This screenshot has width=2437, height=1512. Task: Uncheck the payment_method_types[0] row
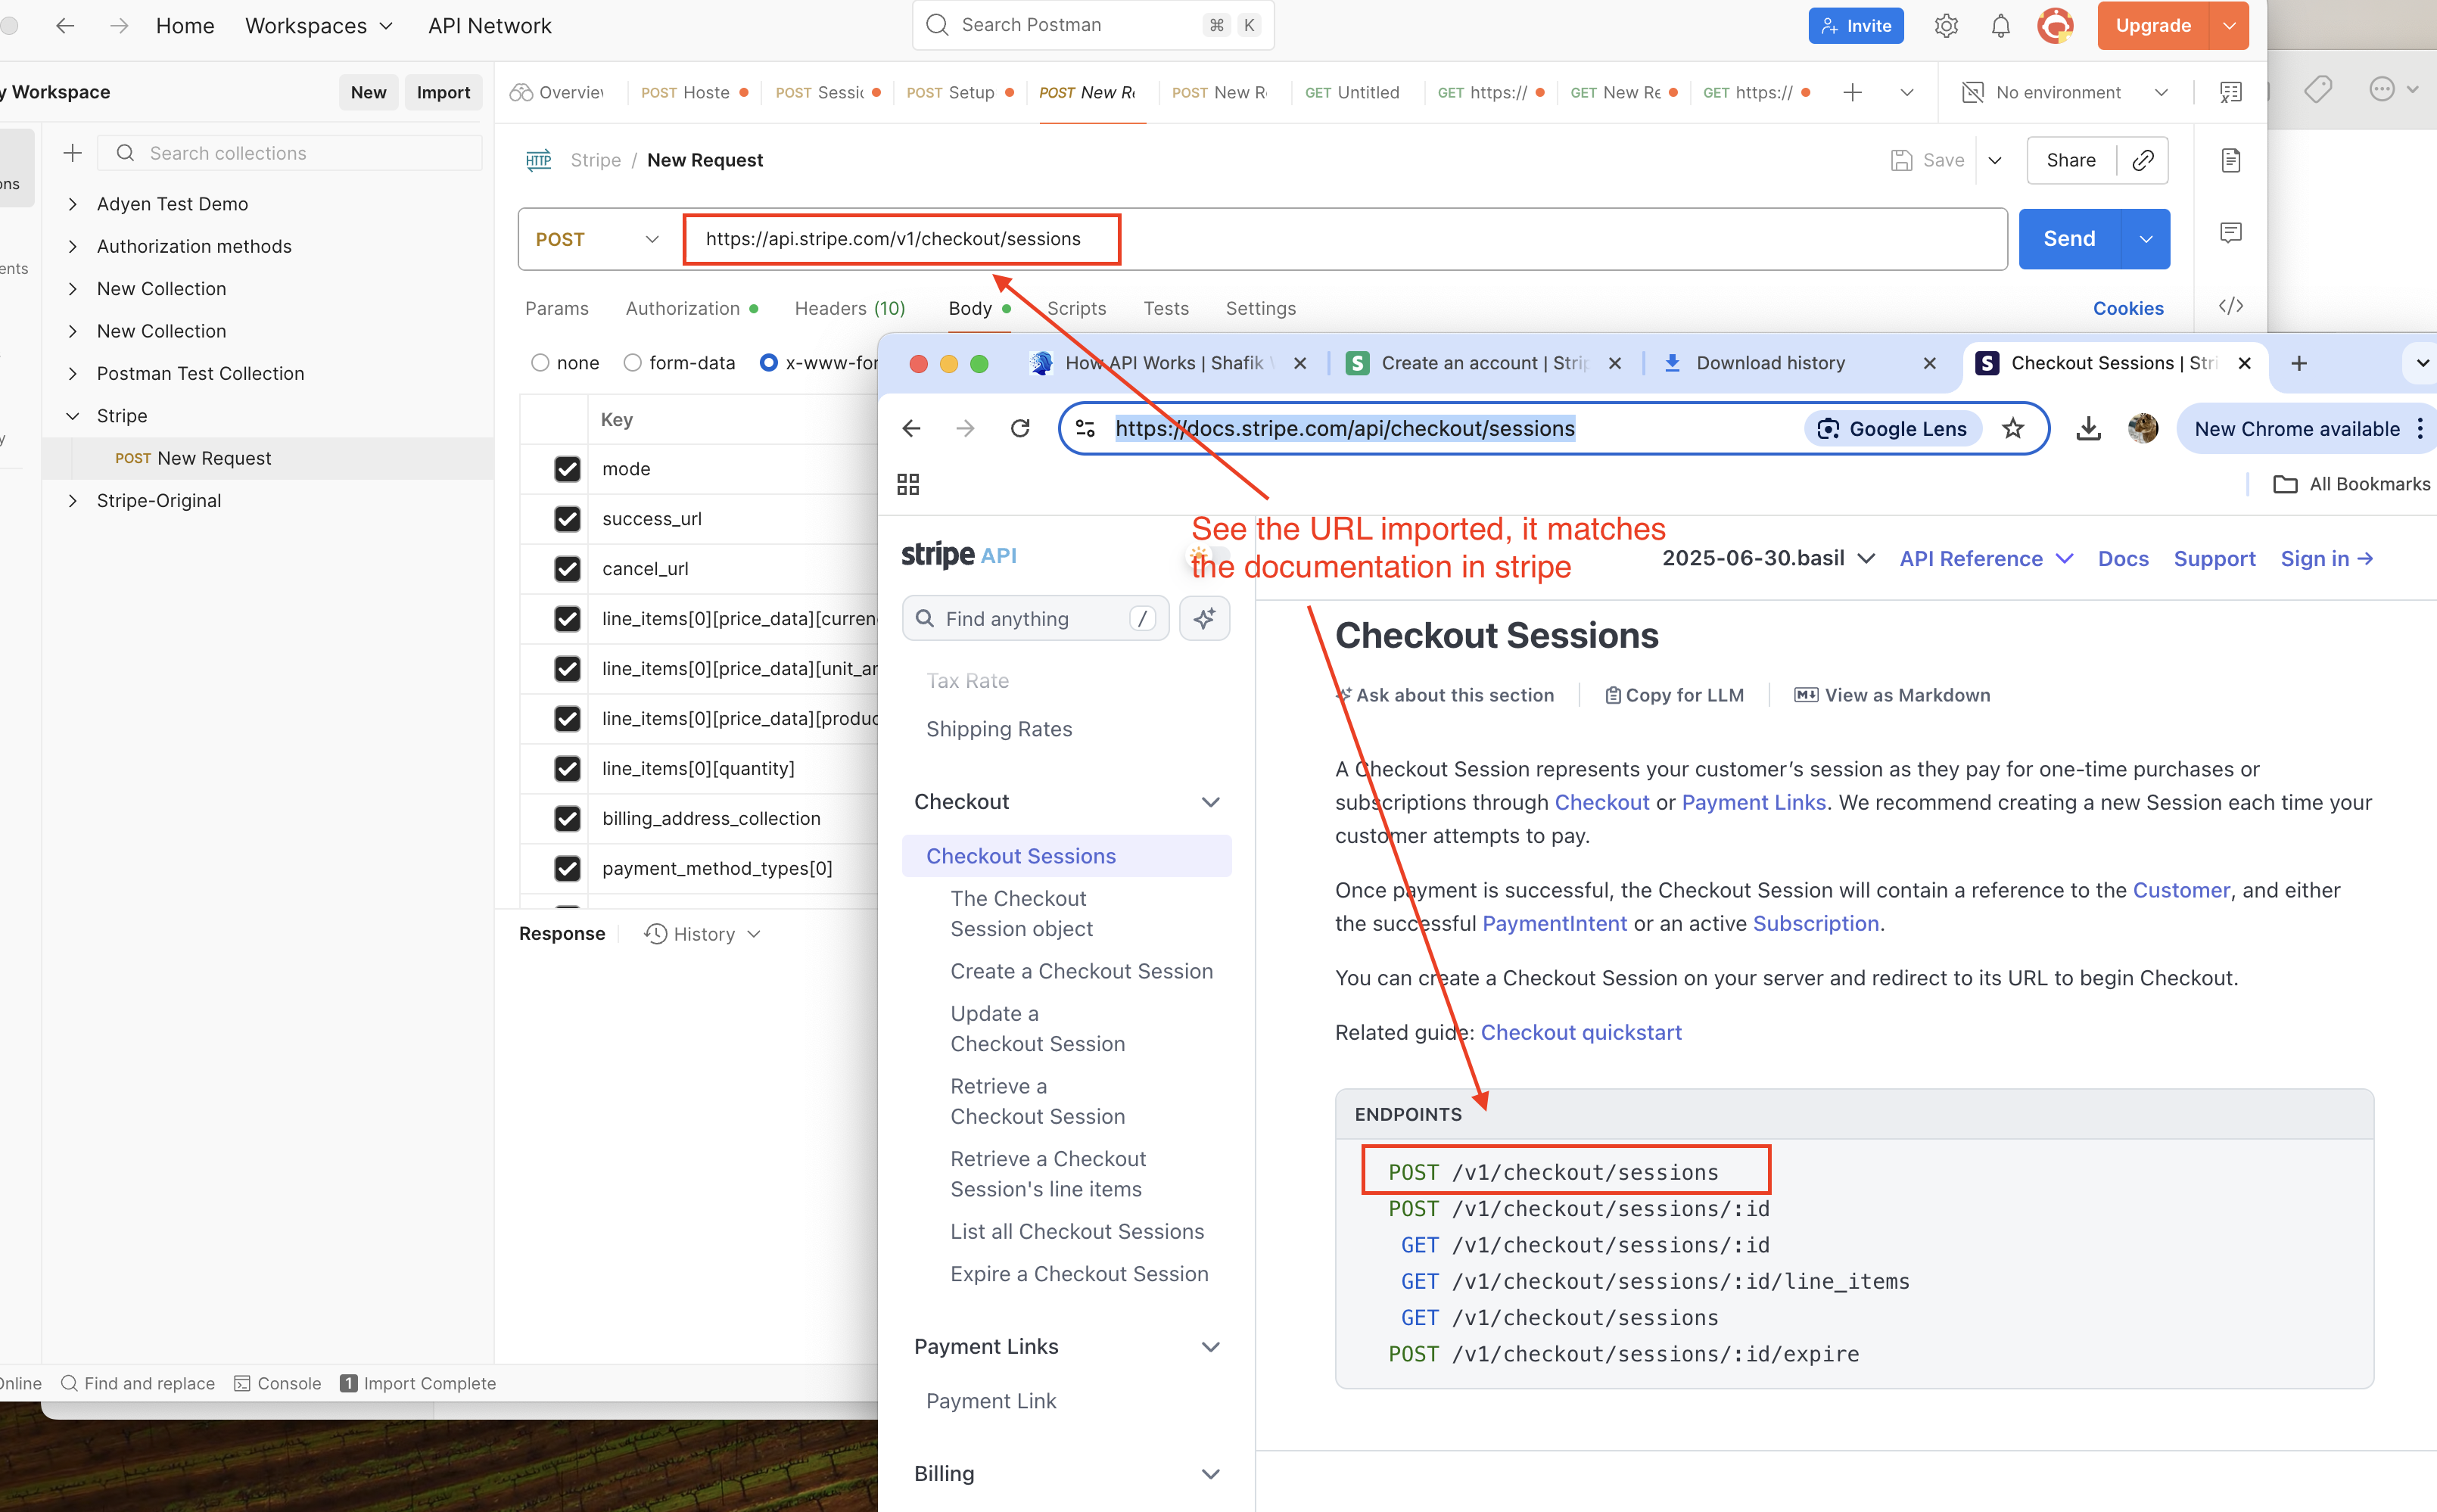567,869
